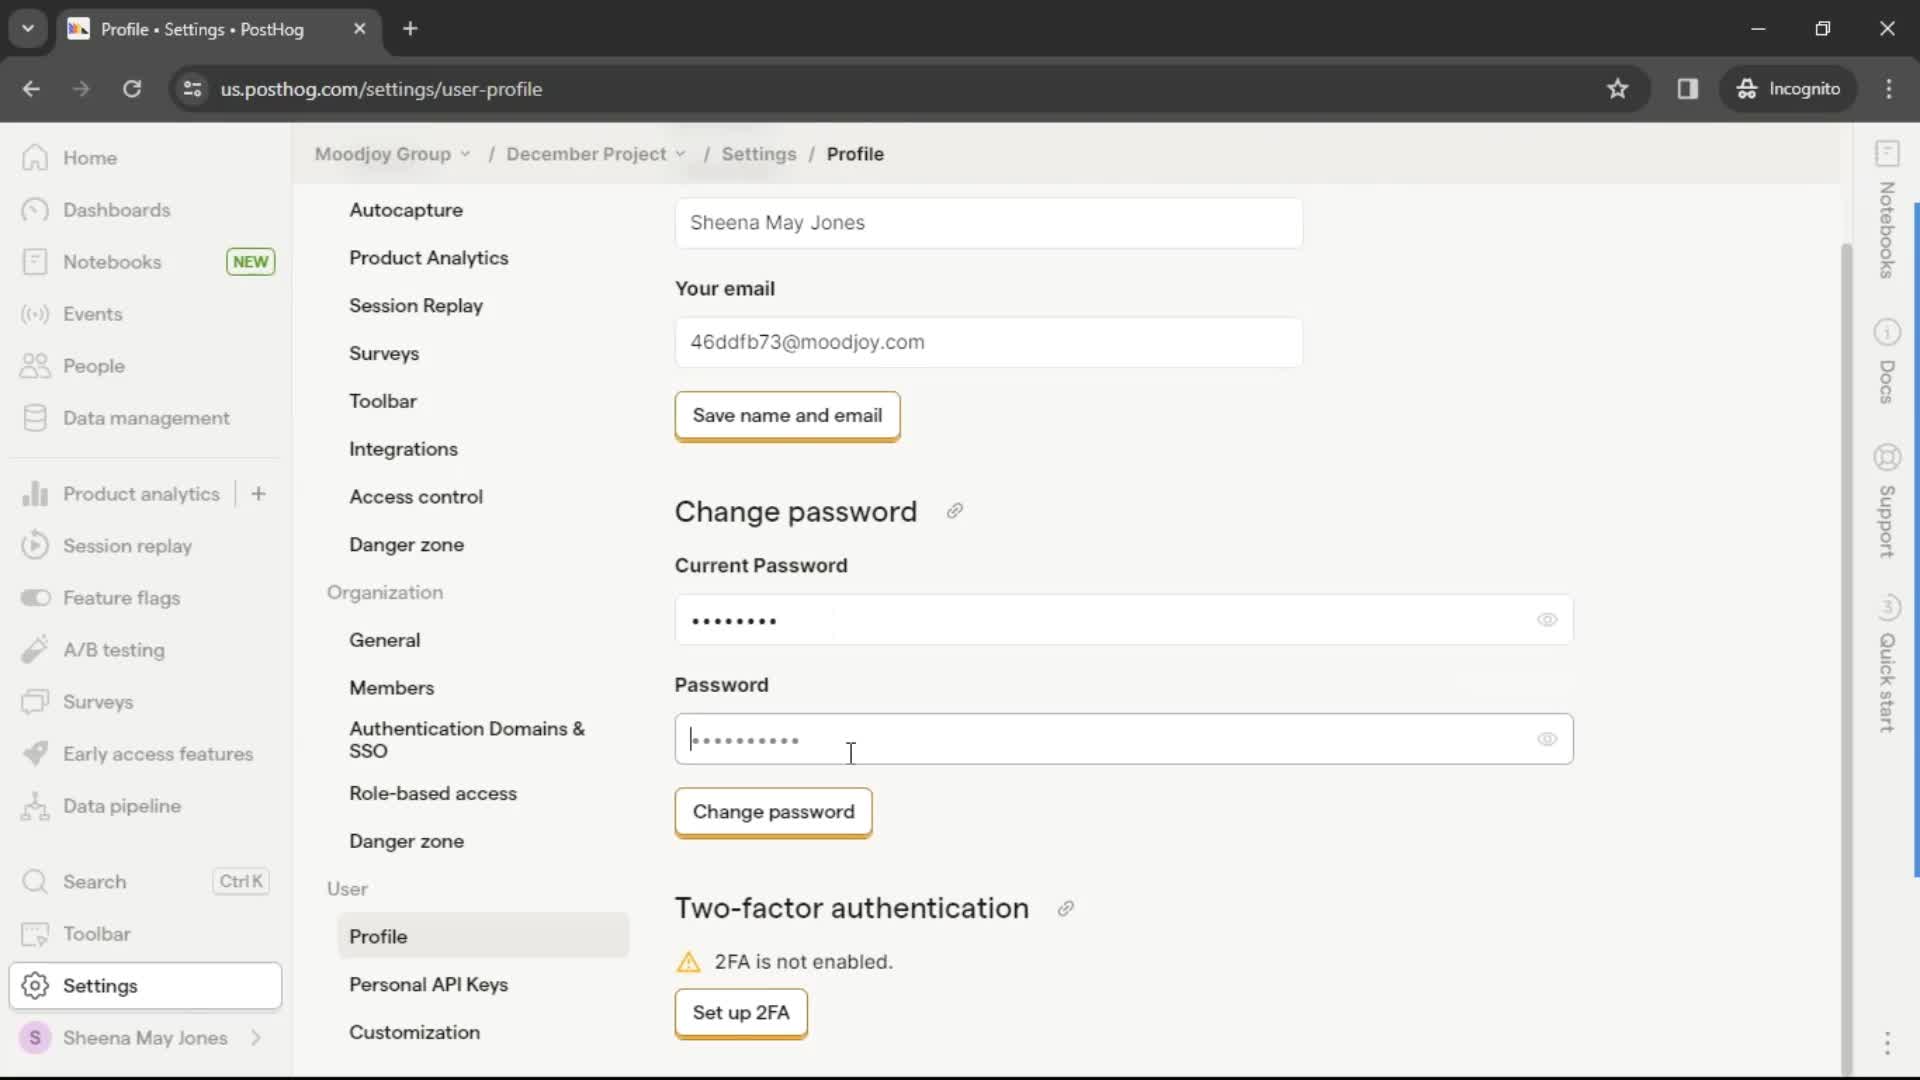
Task: Click the Settings gear icon in sidebar
Action: pyautogui.click(x=36, y=986)
